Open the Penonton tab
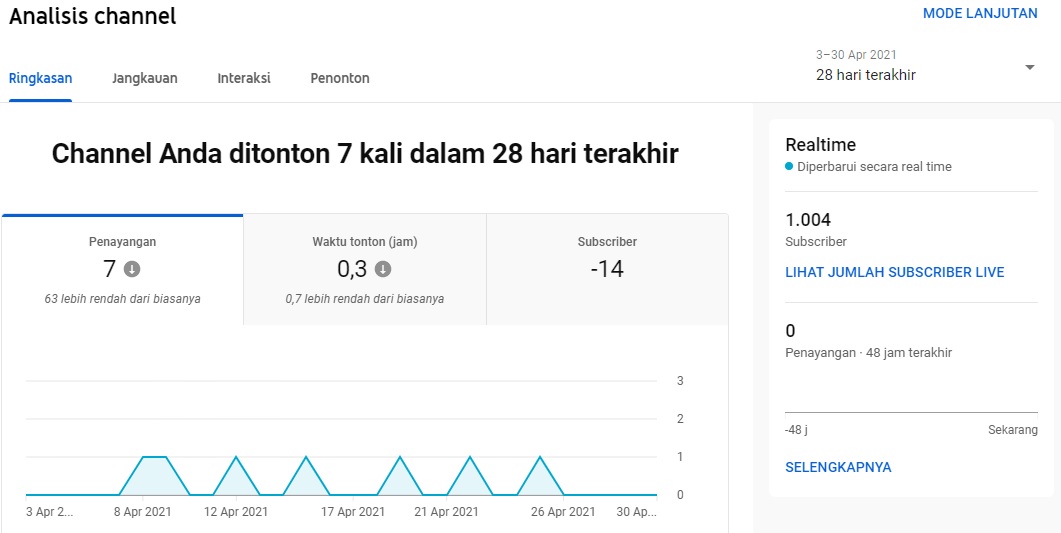Image resolution: width=1061 pixels, height=533 pixels. 340,78
